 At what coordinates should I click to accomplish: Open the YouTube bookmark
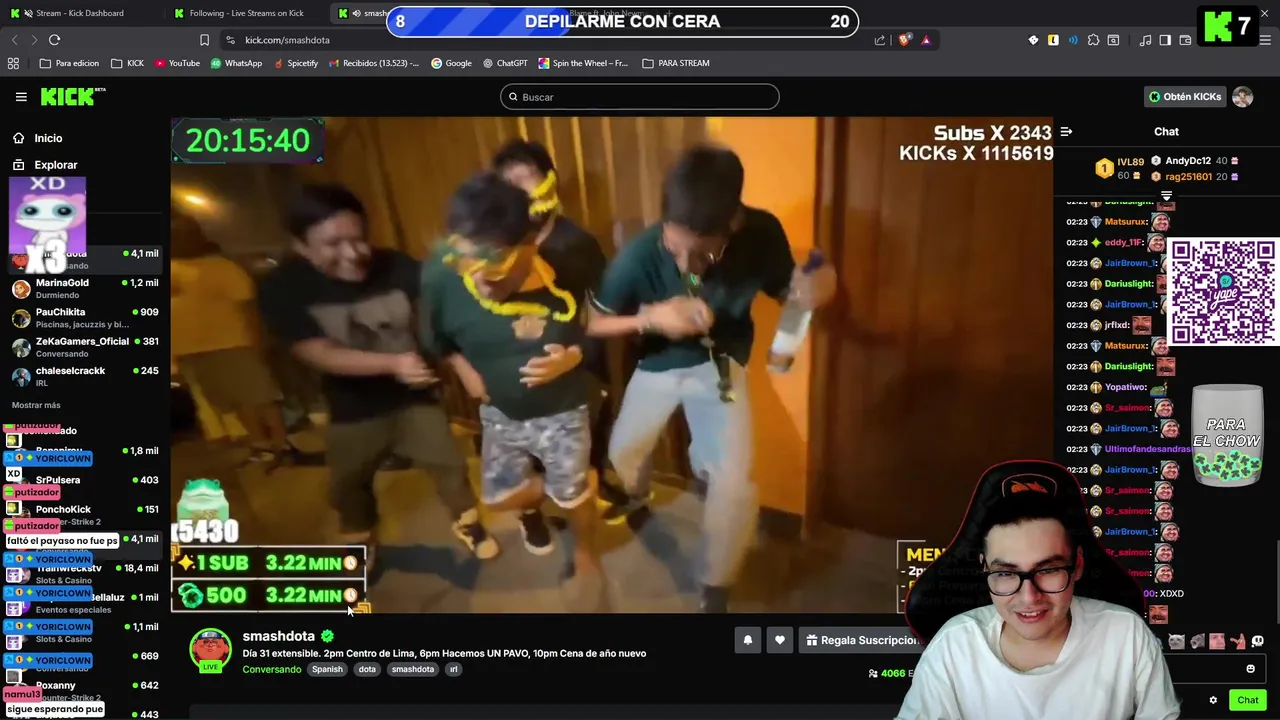(176, 63)
